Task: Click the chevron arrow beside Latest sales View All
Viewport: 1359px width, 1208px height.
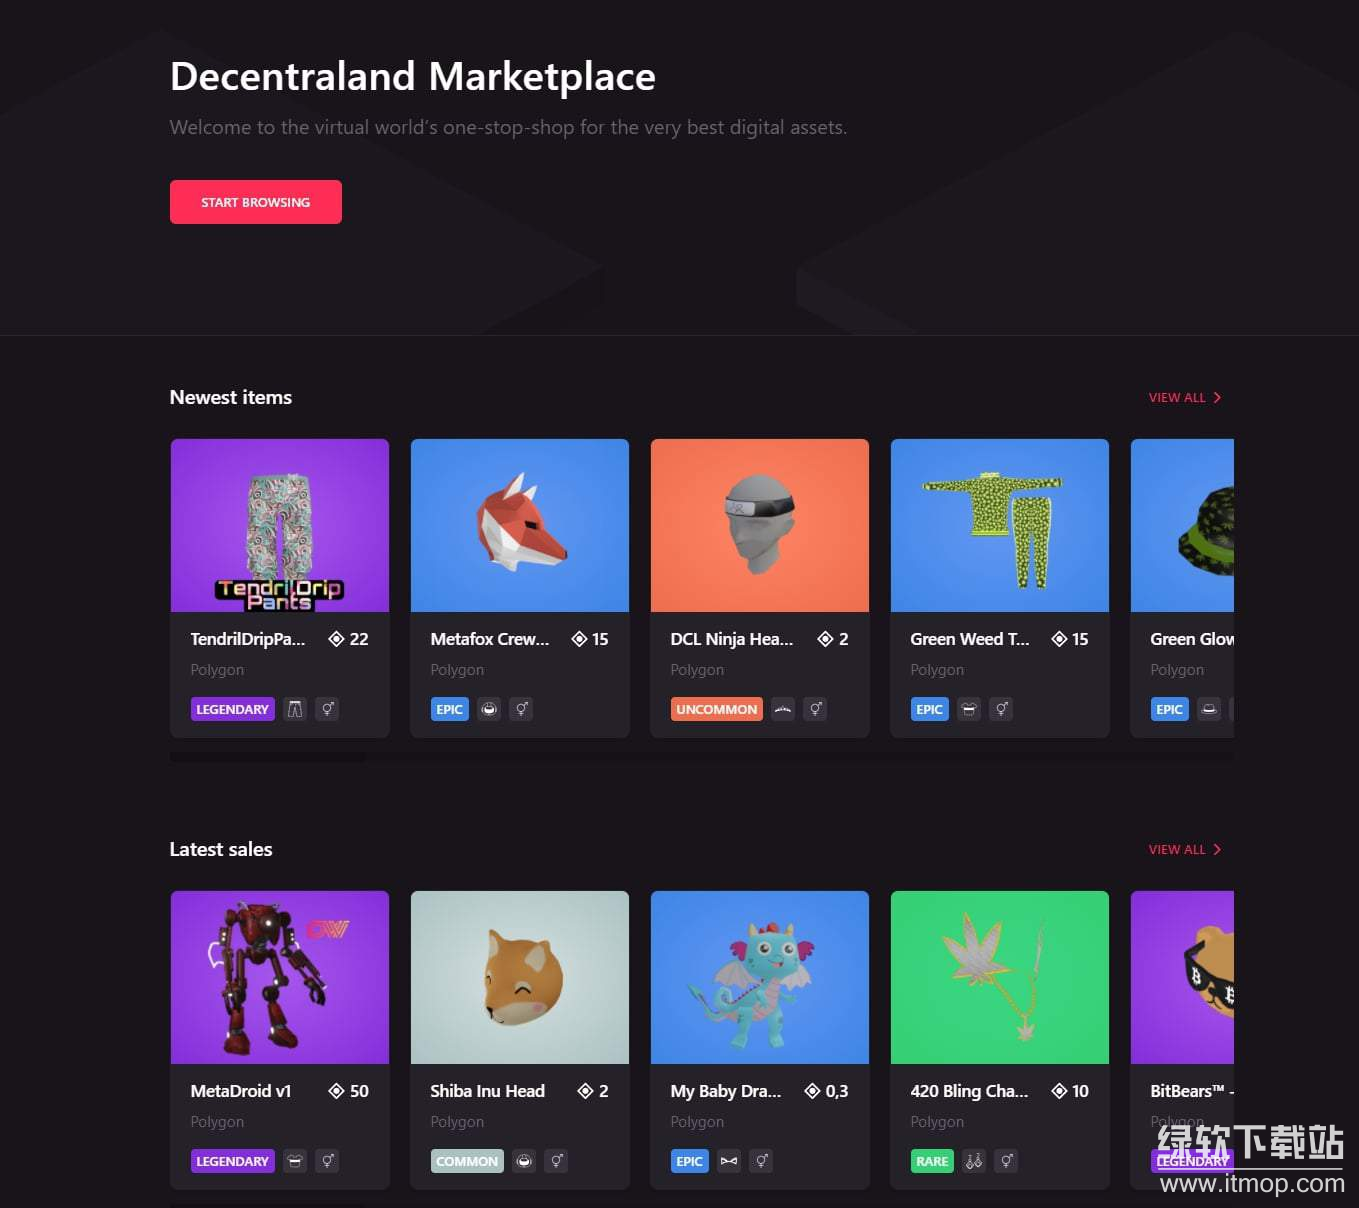Action: [x=1217, y=849]
